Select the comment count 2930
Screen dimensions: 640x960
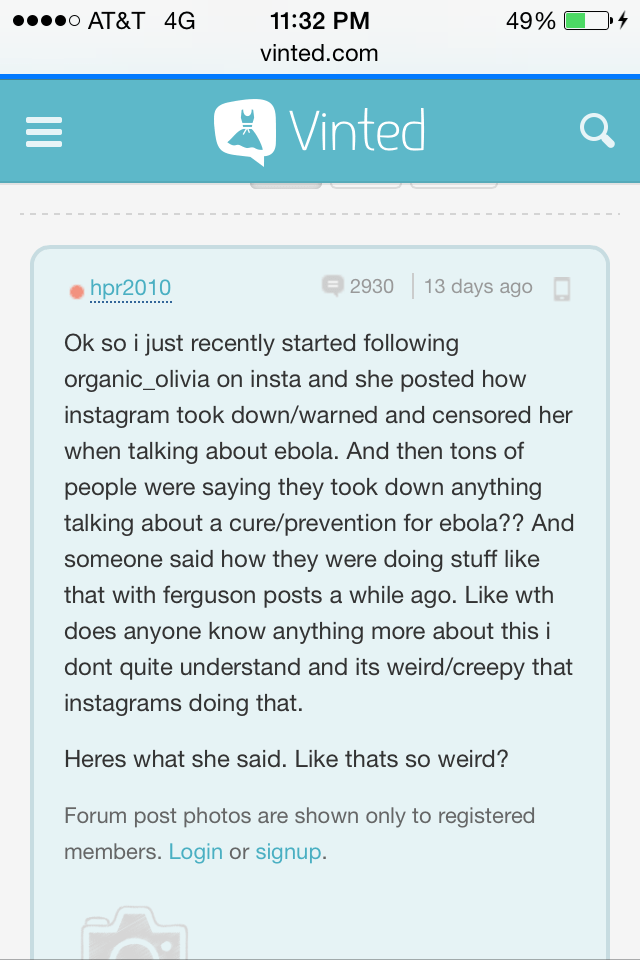374,286
